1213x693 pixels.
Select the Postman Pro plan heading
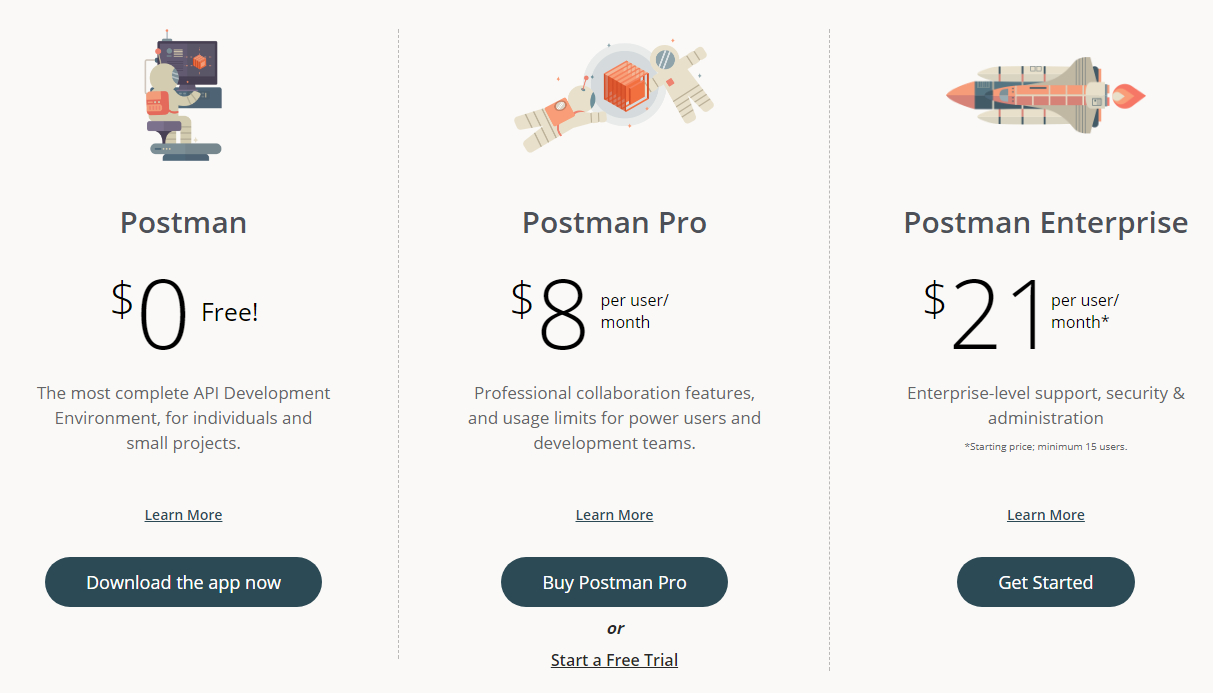[x=614, y=222]
